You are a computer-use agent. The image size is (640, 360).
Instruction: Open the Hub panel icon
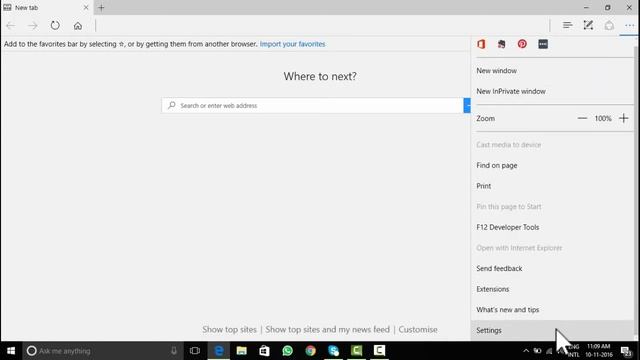pyautogui.click(x=567, y=25)
